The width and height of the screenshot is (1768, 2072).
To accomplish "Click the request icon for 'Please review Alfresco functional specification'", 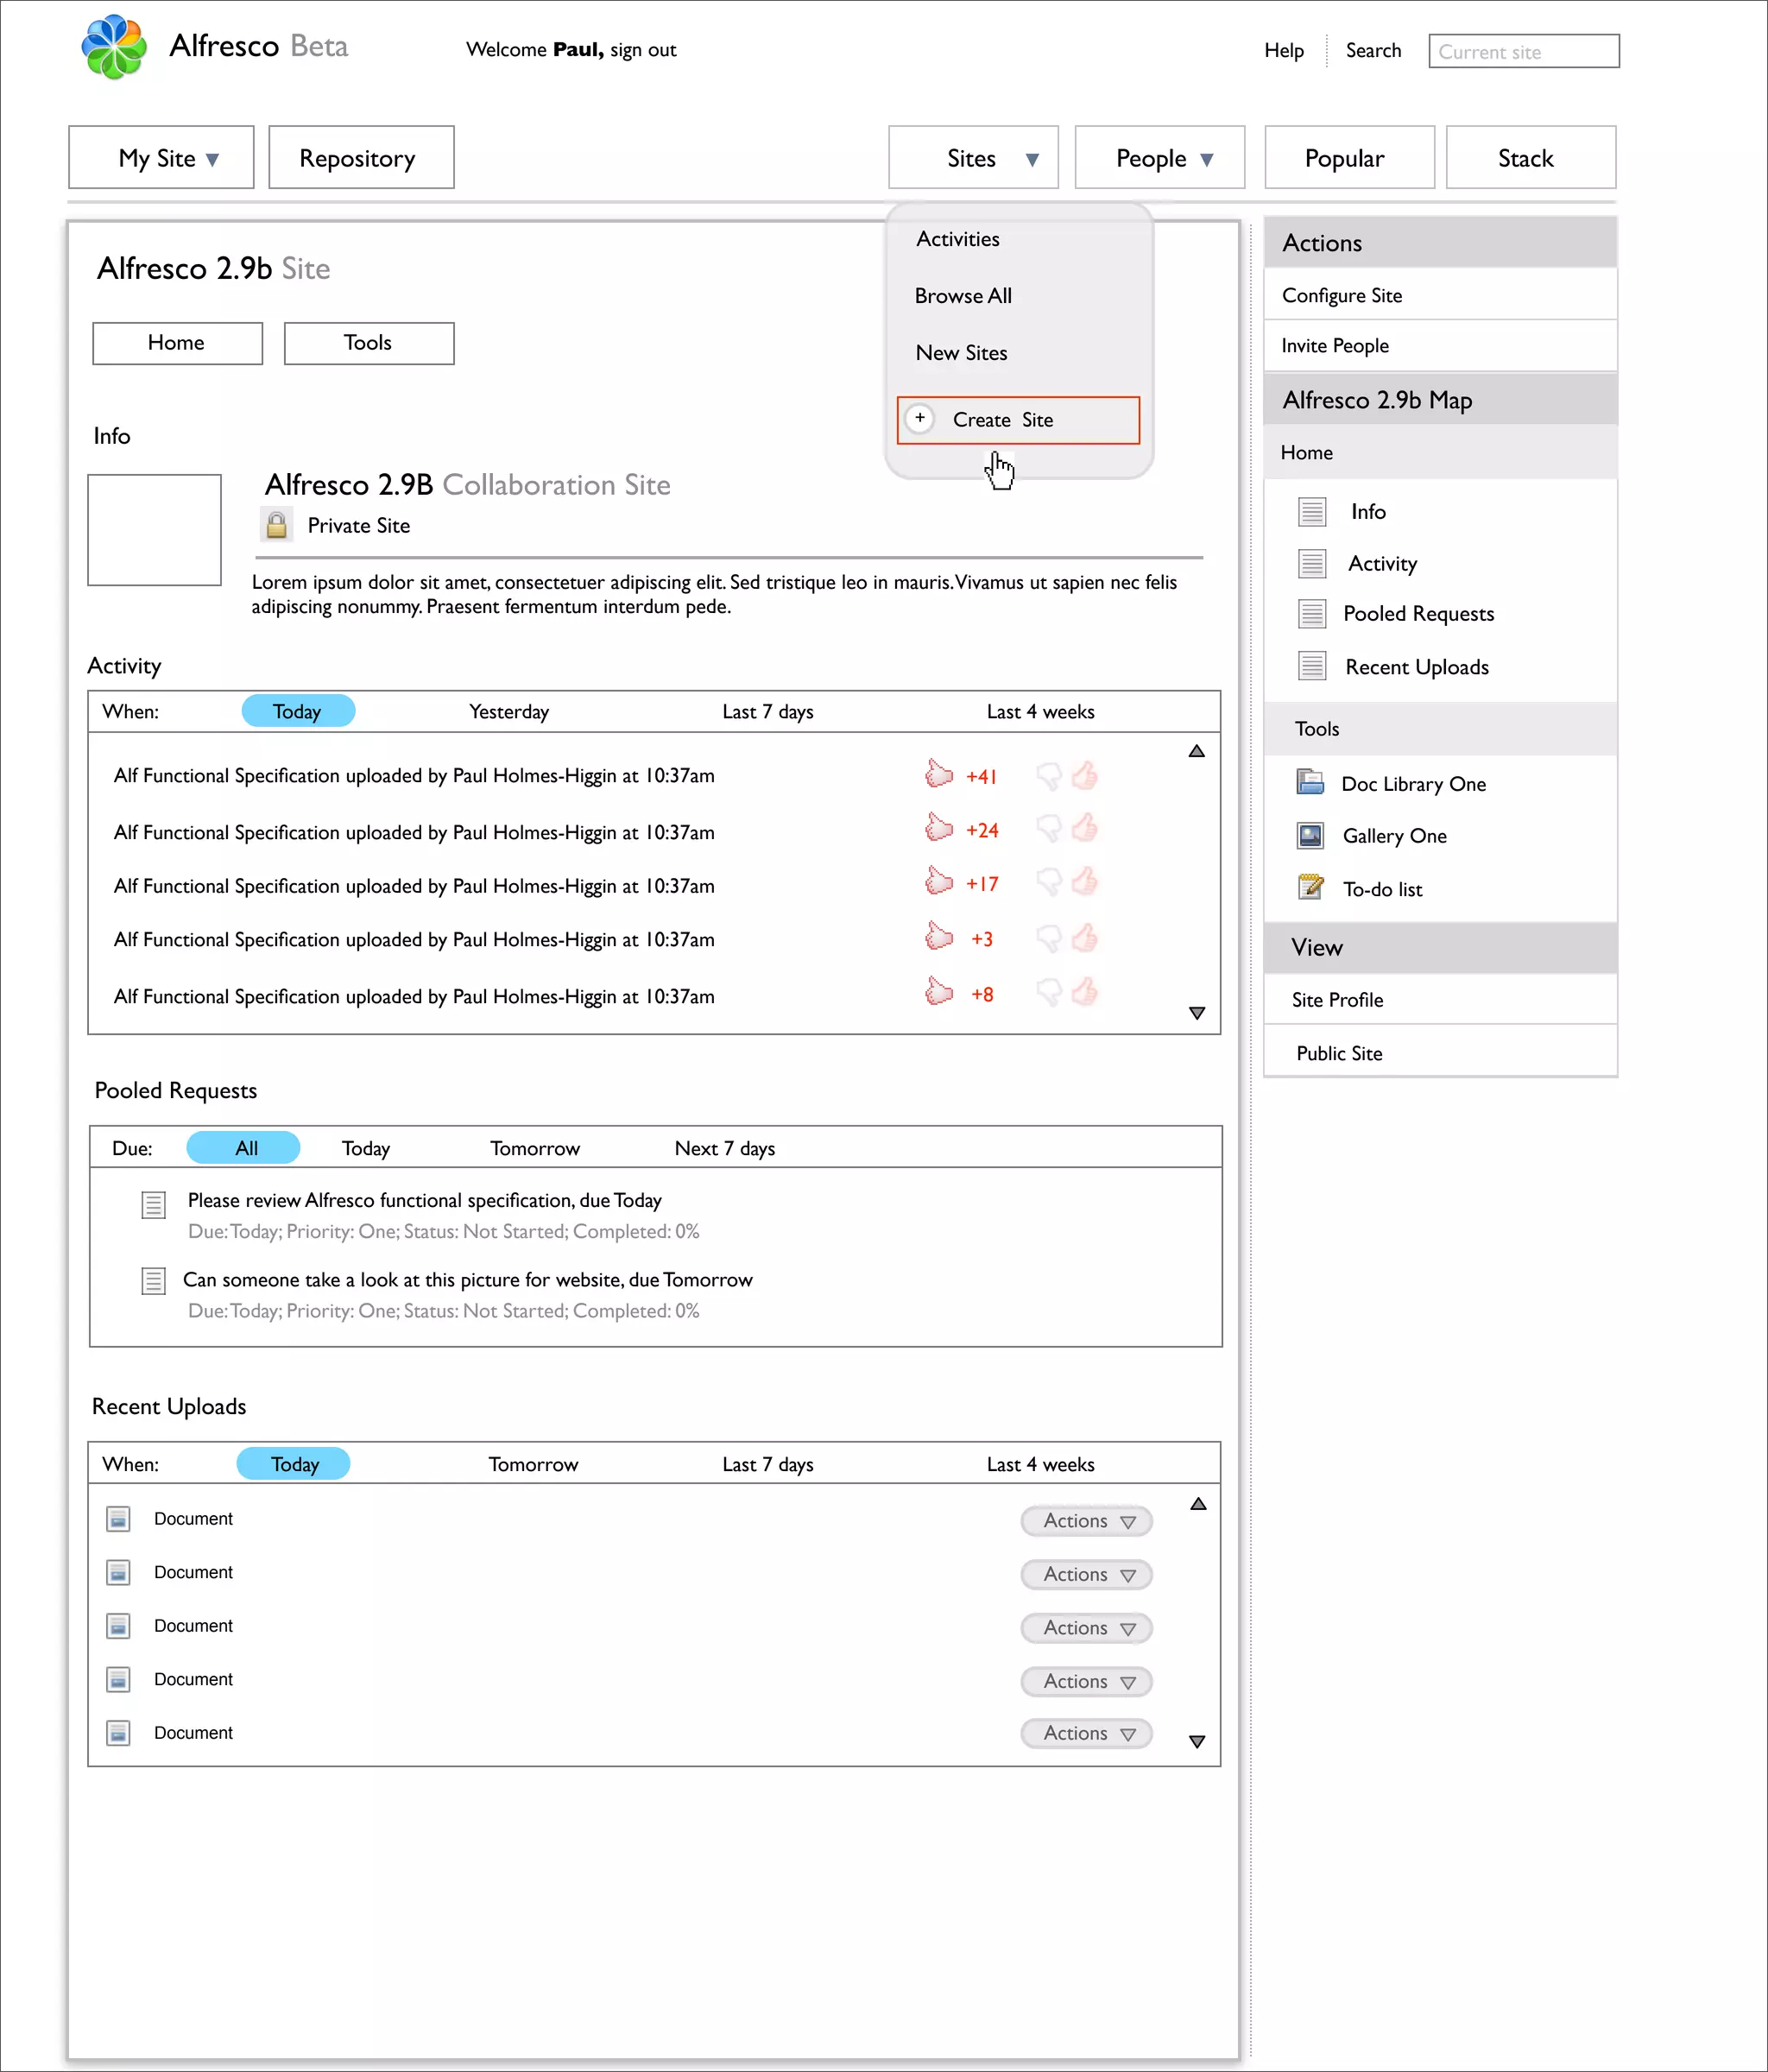I will click(x=153, y=1205).
